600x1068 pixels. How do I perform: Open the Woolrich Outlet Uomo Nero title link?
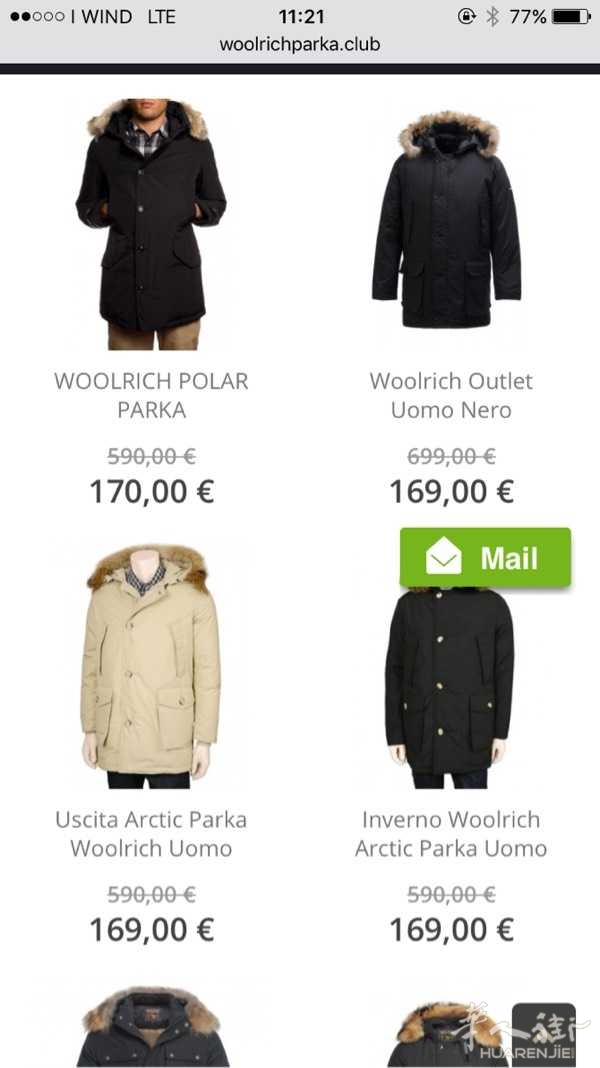[x=451, y=395]
